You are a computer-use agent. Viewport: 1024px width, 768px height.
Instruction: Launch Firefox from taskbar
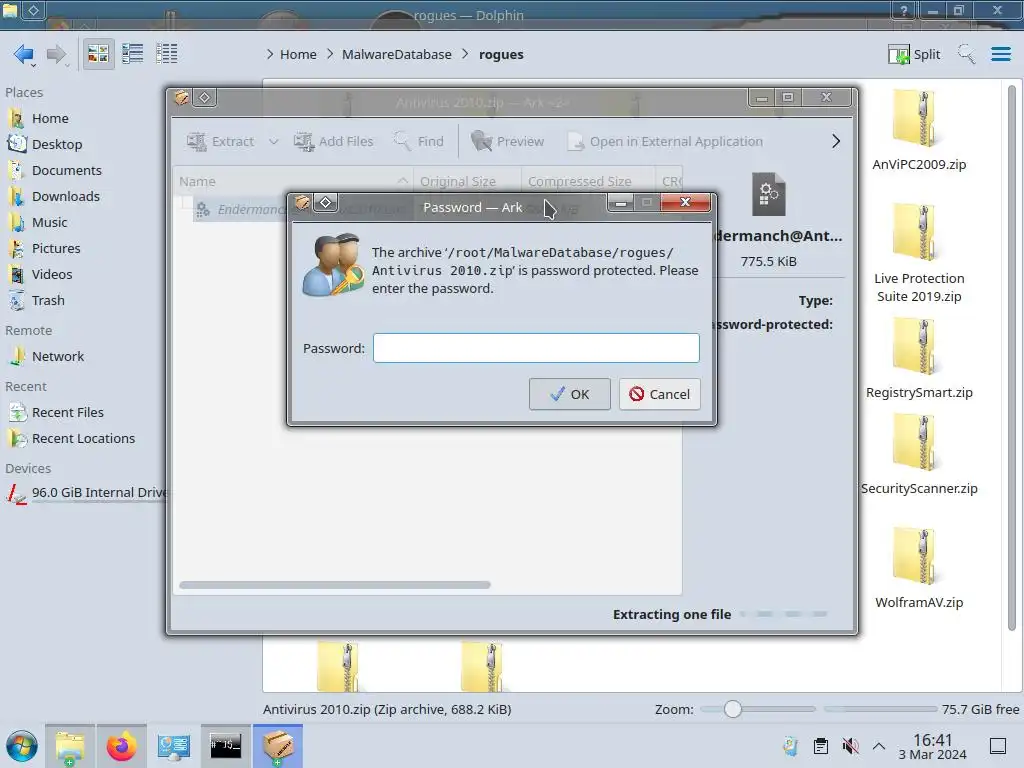coord(121,746)
